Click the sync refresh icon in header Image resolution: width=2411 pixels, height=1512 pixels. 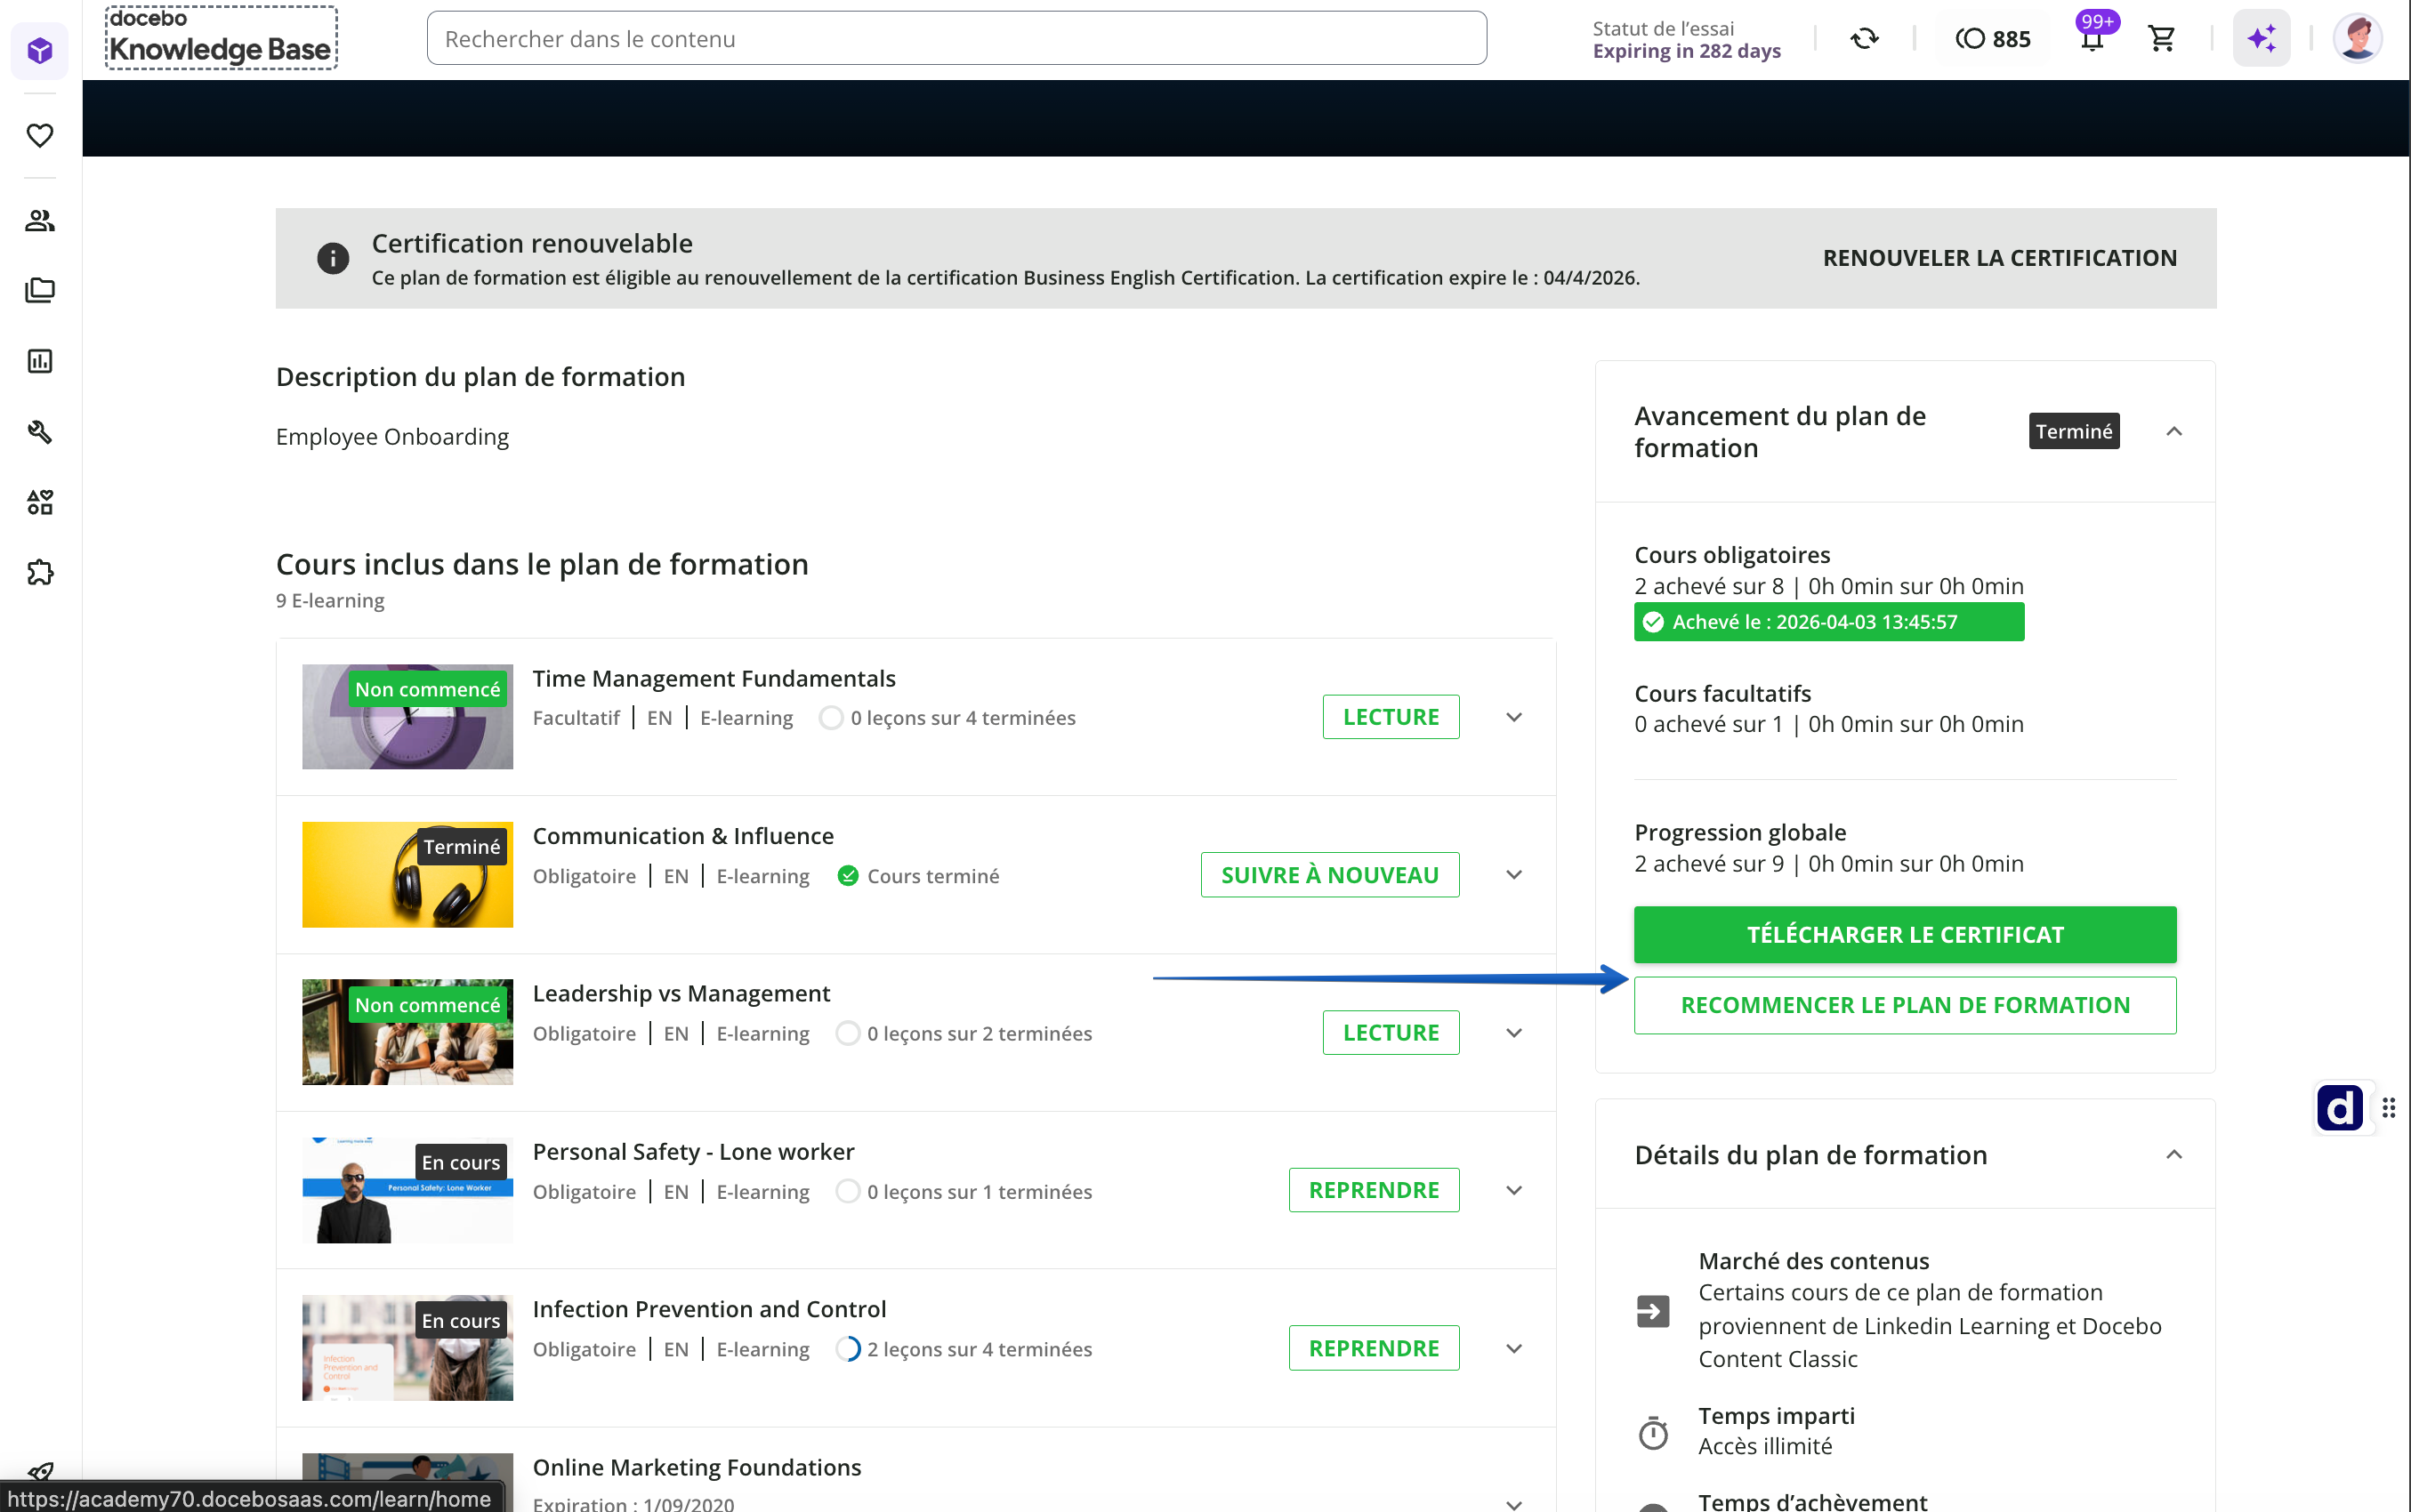[x=1864, y=39]
